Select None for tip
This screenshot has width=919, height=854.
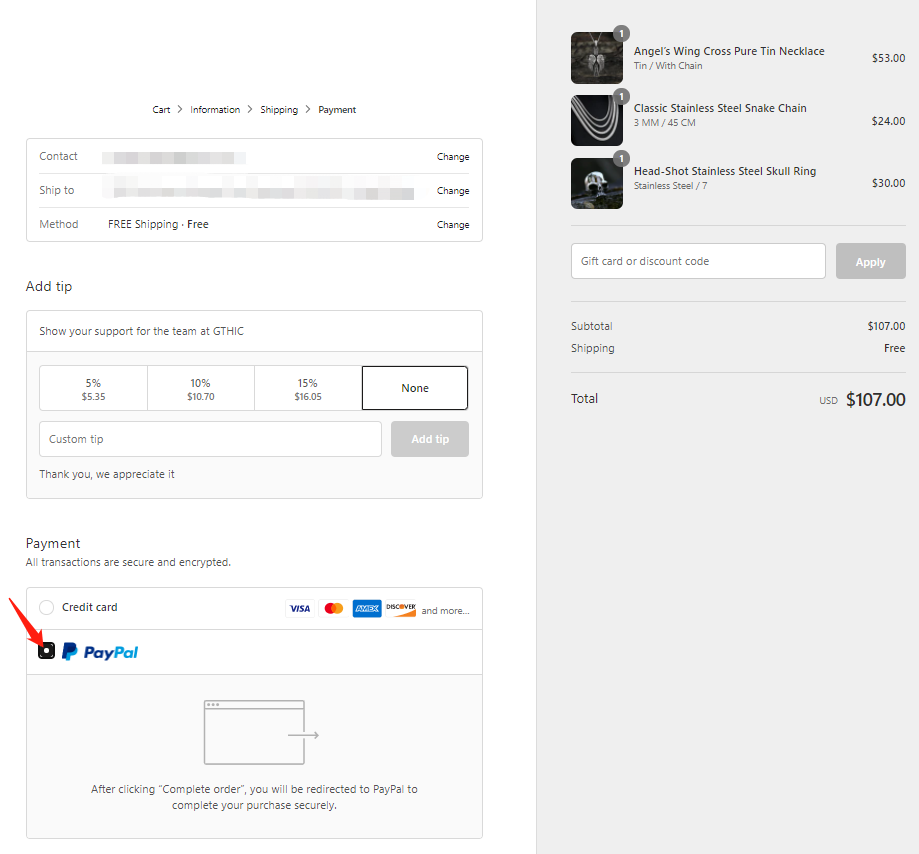[x=415, y=388]
